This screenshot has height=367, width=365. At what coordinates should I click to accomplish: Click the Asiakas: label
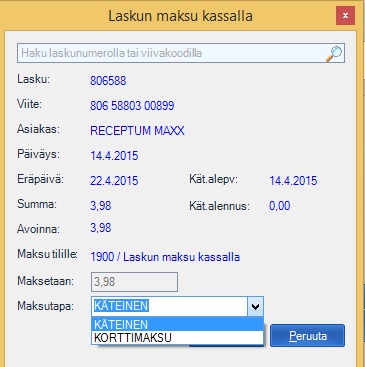pyautogui.click(x=38, y=129)
